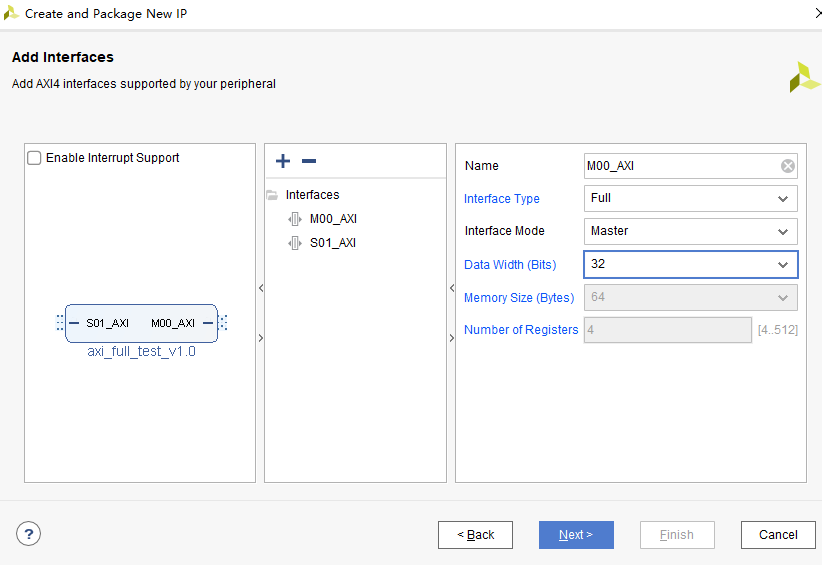
Task: Select S01_AXI in the interfaces tree
Action: coord(332,243)
